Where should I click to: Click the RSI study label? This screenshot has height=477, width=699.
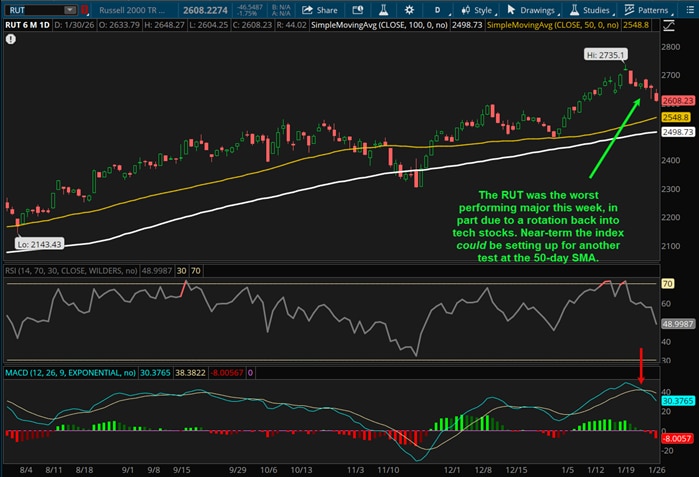click(71, 271)
